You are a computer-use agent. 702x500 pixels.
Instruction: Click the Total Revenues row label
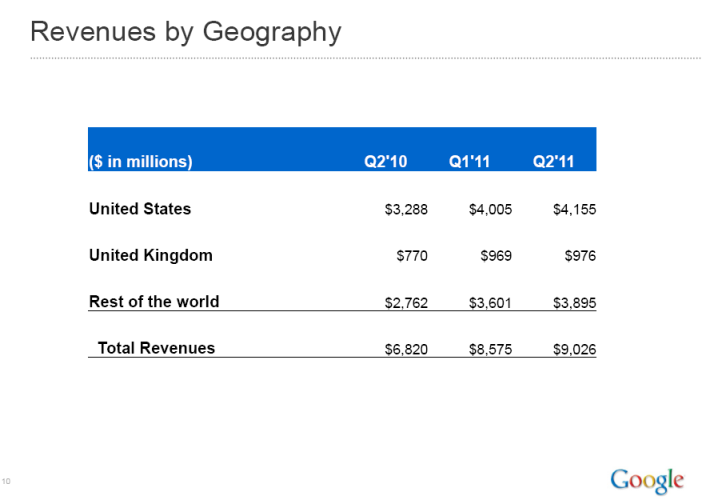[x=156, y=348]
